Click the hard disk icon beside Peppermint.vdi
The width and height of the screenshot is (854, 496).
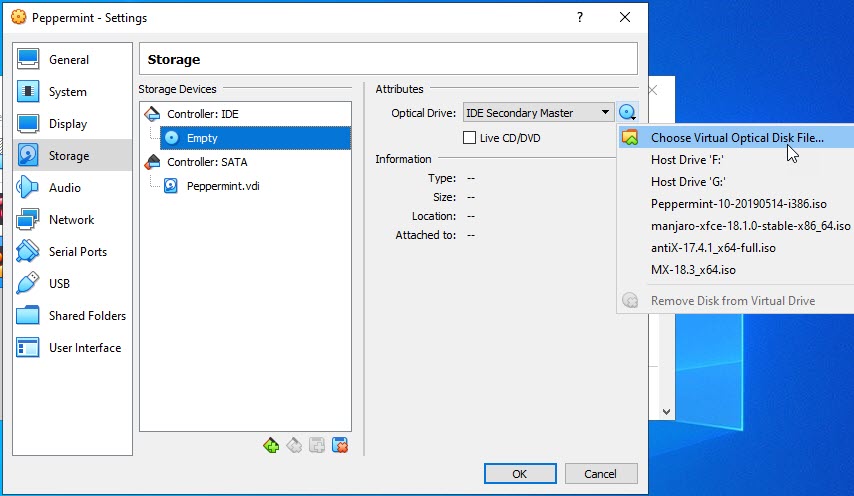(x=170, y=186)
